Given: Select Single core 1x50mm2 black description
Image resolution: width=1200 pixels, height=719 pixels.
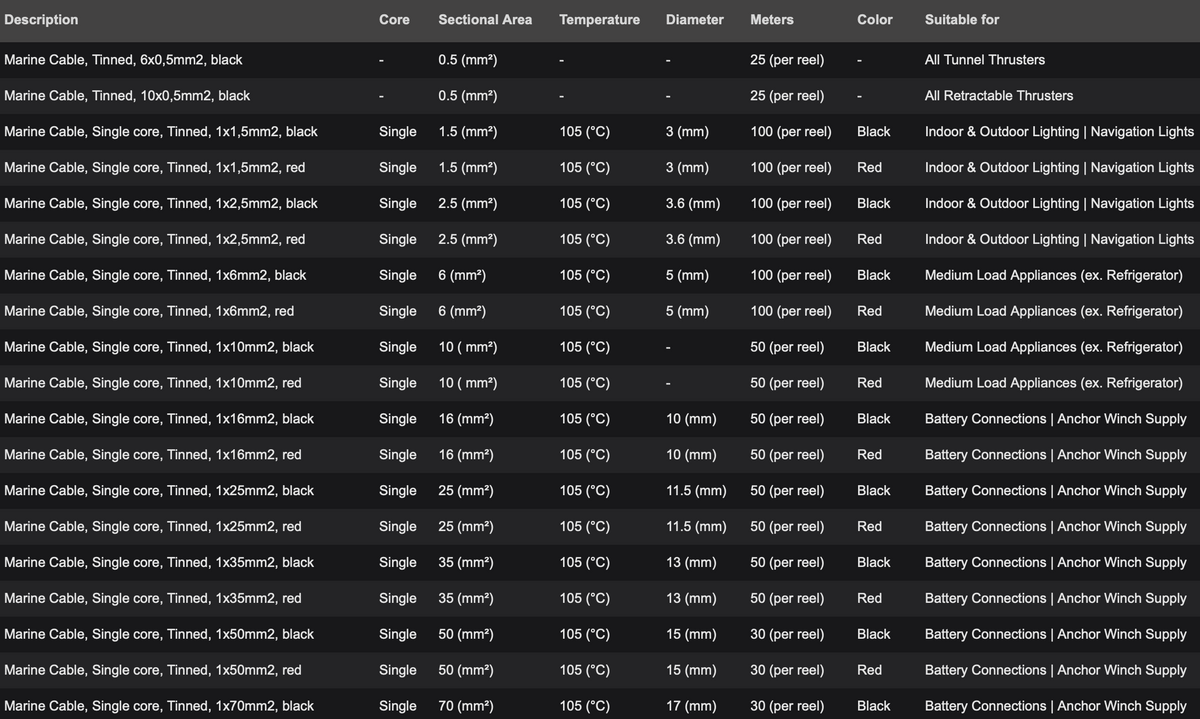Looking at the screenshot, I should 159,634.
